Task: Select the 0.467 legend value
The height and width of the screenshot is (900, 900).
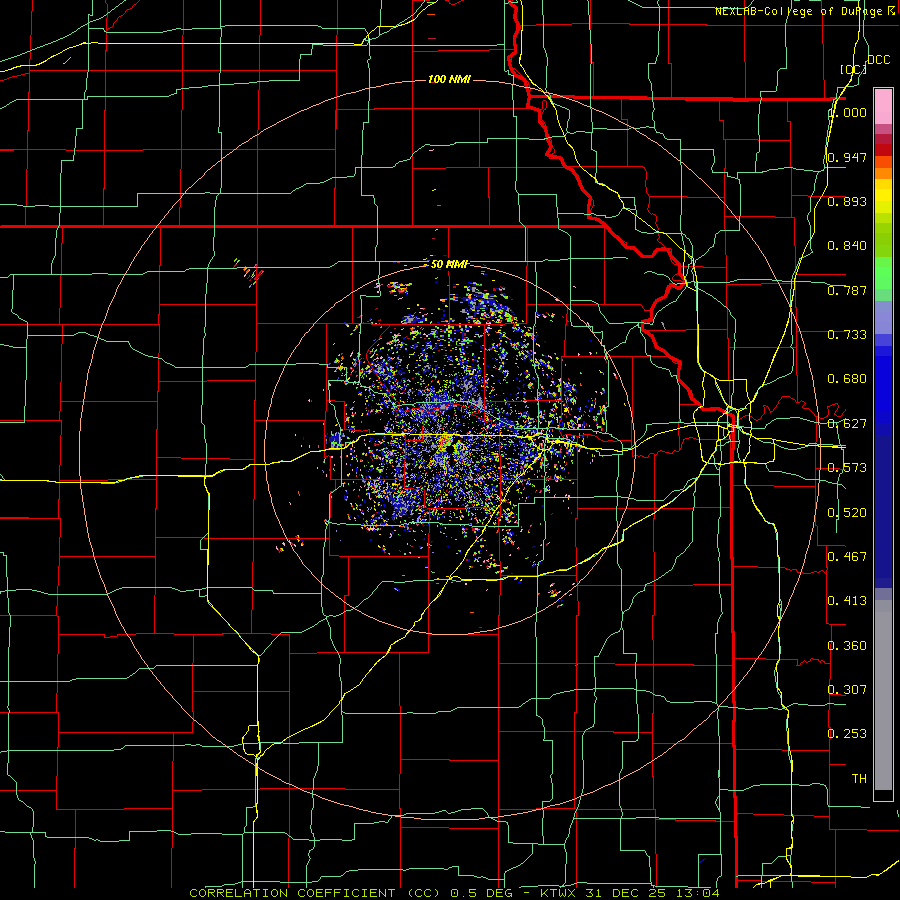Action: tap(847, 557)
